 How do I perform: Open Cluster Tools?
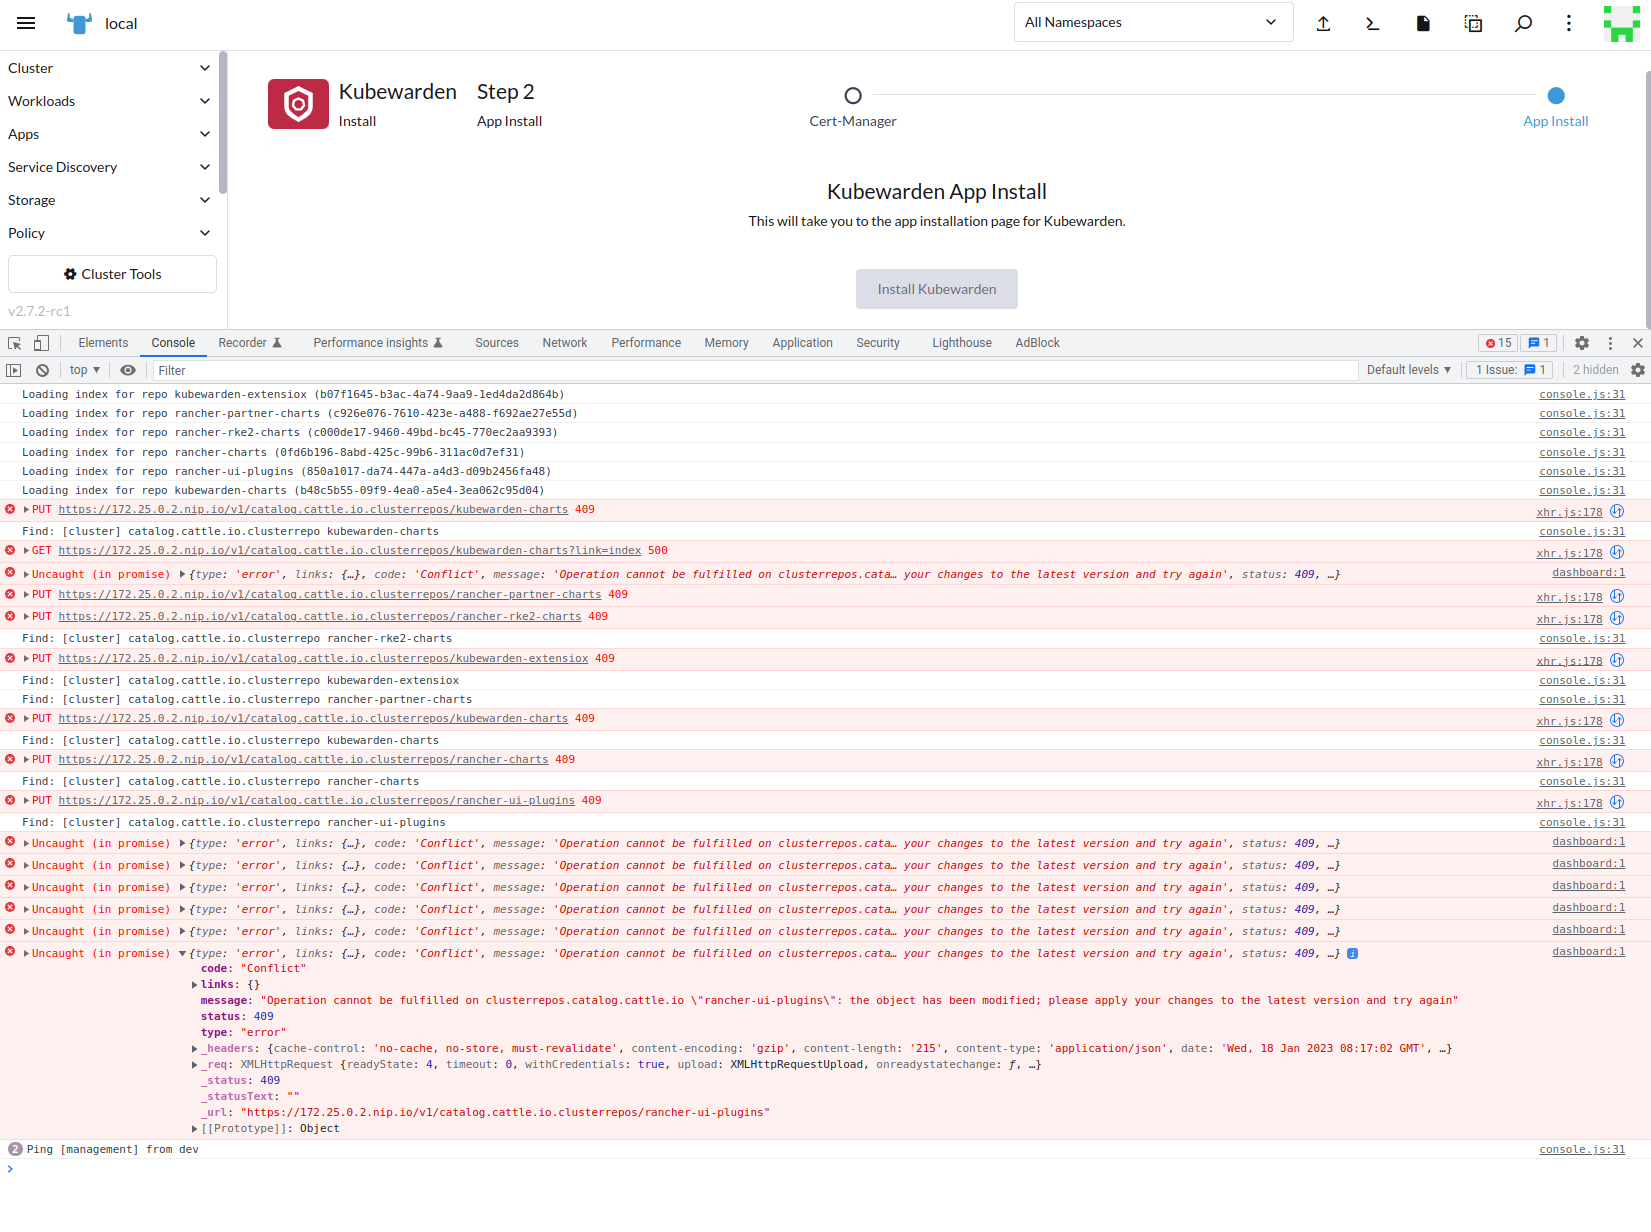click(111, 273)
